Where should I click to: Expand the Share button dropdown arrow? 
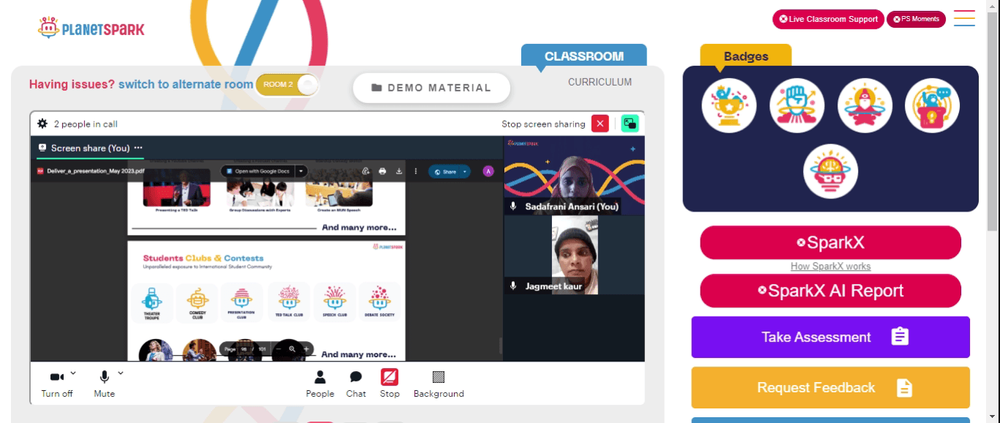466,172
